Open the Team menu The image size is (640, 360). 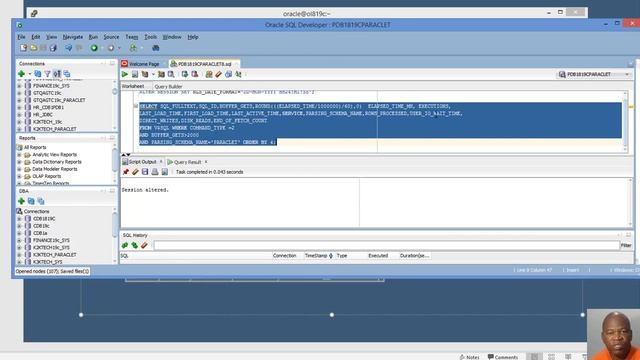[x=131, y=37]
